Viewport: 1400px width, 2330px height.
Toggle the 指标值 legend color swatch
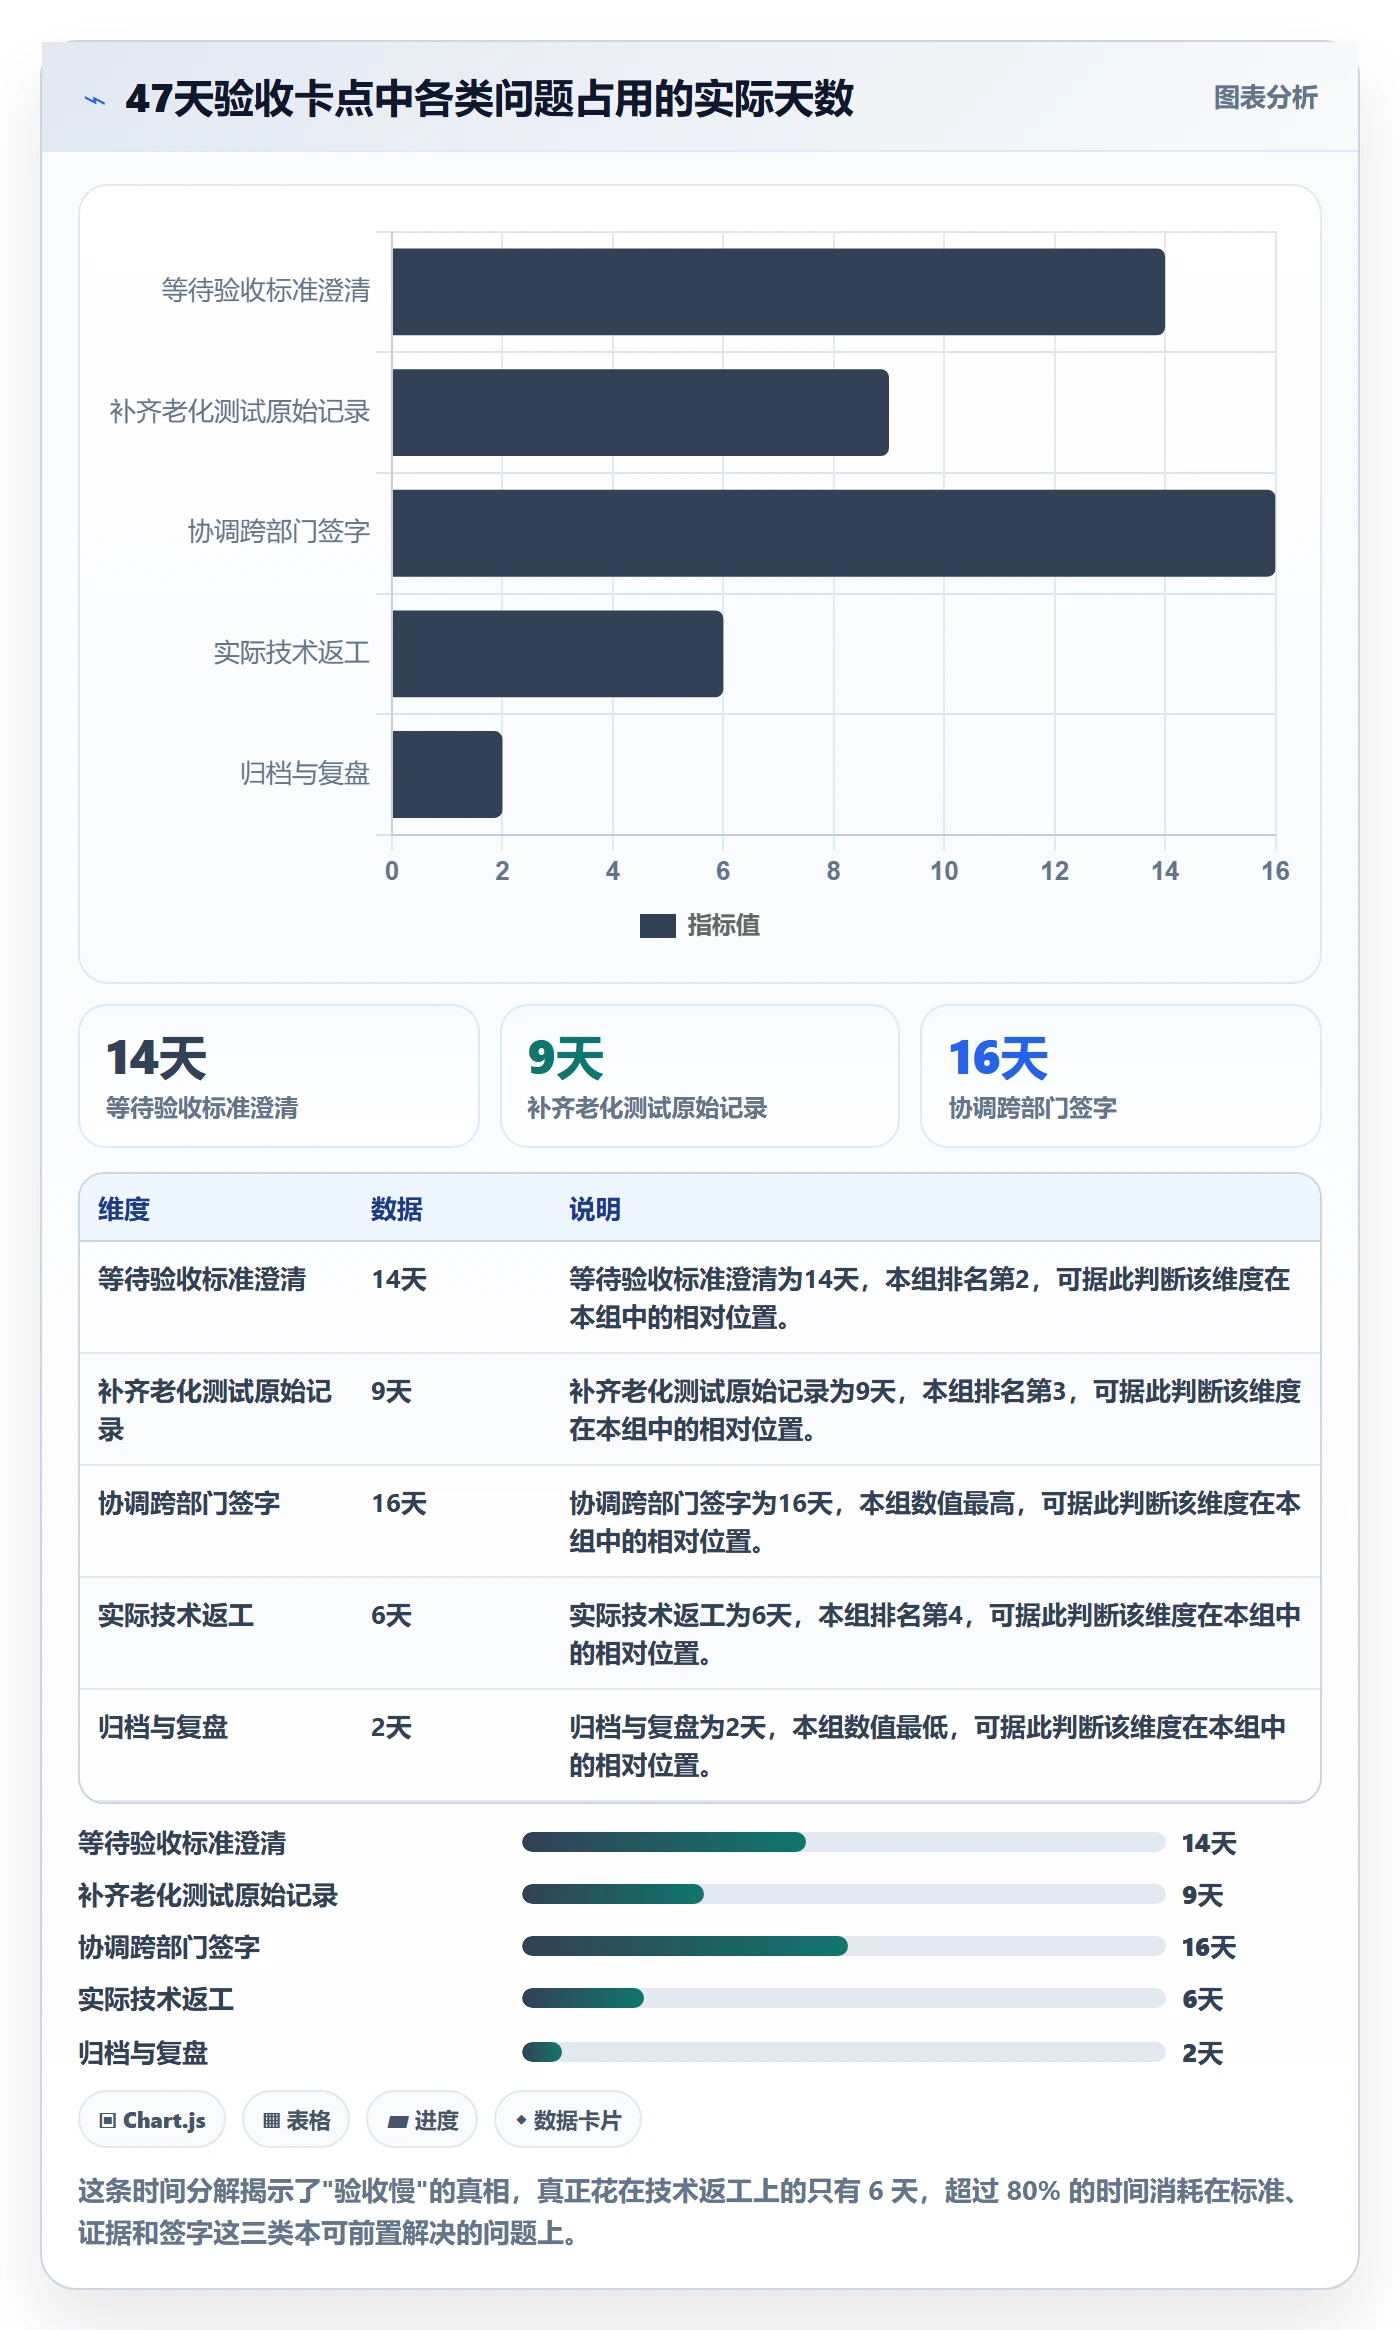(658, 926)
